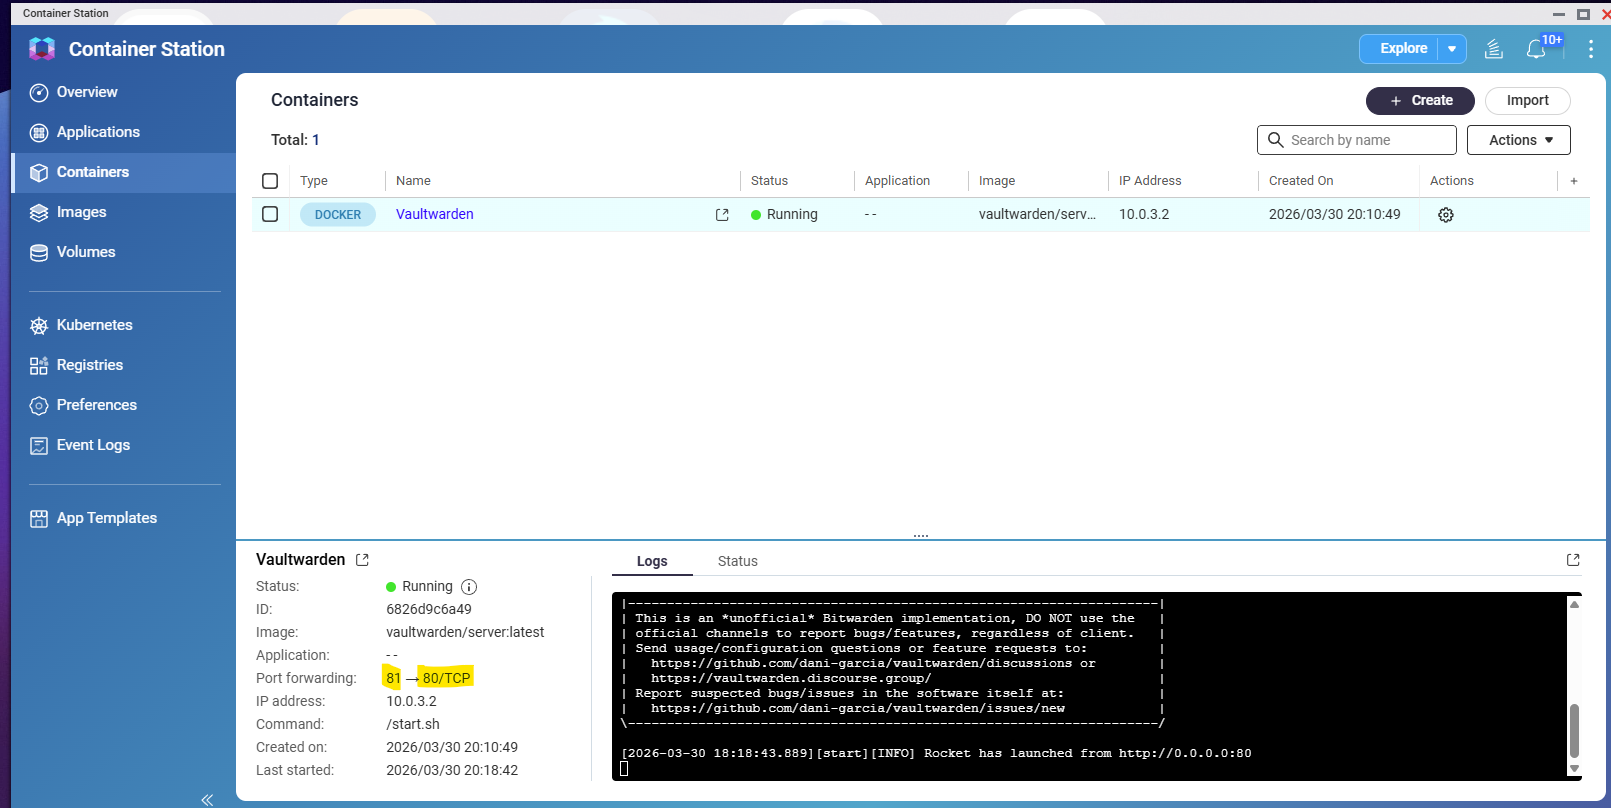Switch to the Logs tab
The image size is (1611, 808).
(652, 561)
